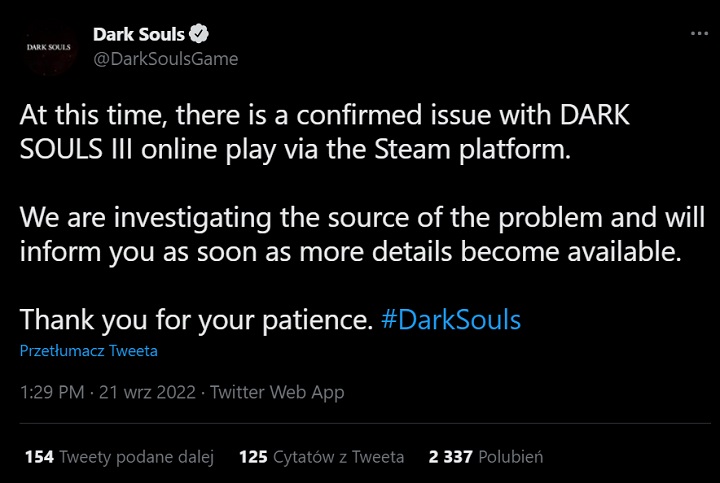This screenshot has height=483, width=720.
Task: Click the 1:29 PM tweet time
Action: pos(52,393)
